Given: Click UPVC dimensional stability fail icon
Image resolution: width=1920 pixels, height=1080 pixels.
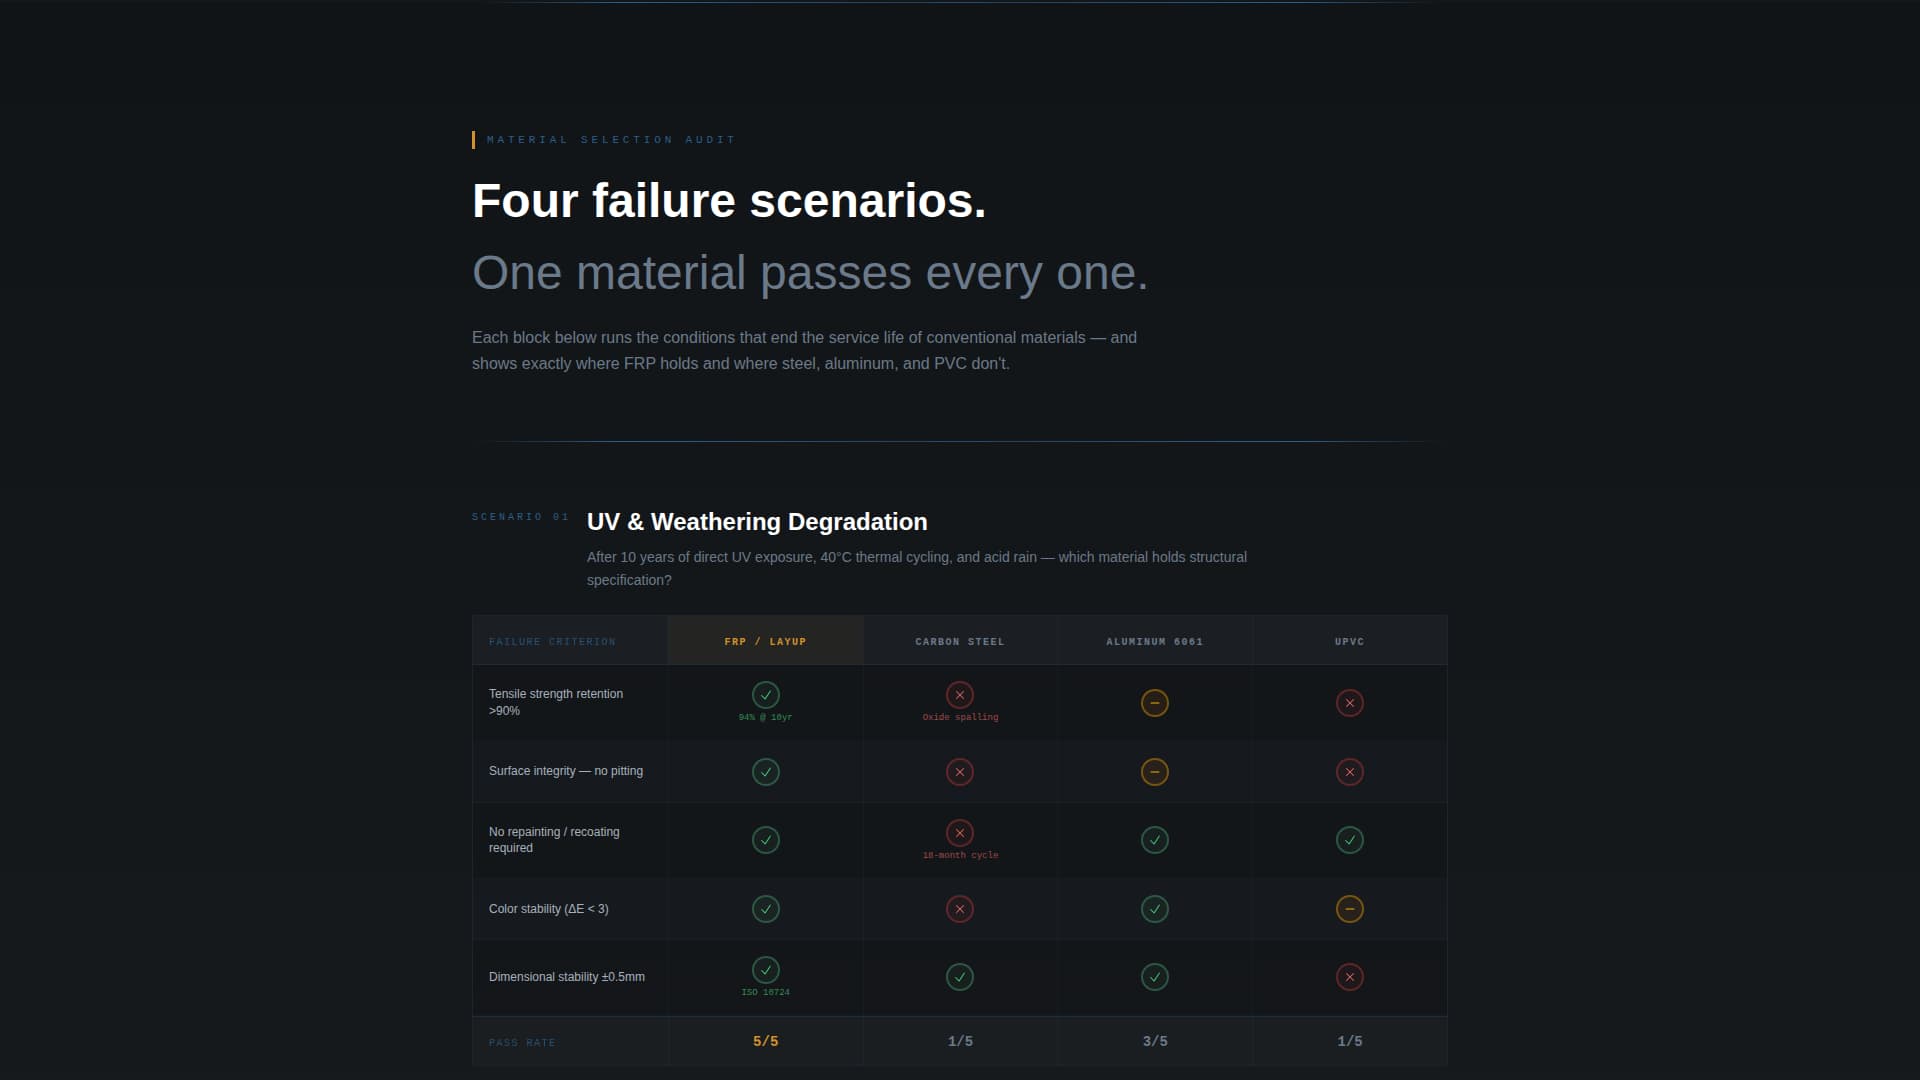Looking at the screenshot, I should 1349,977.
